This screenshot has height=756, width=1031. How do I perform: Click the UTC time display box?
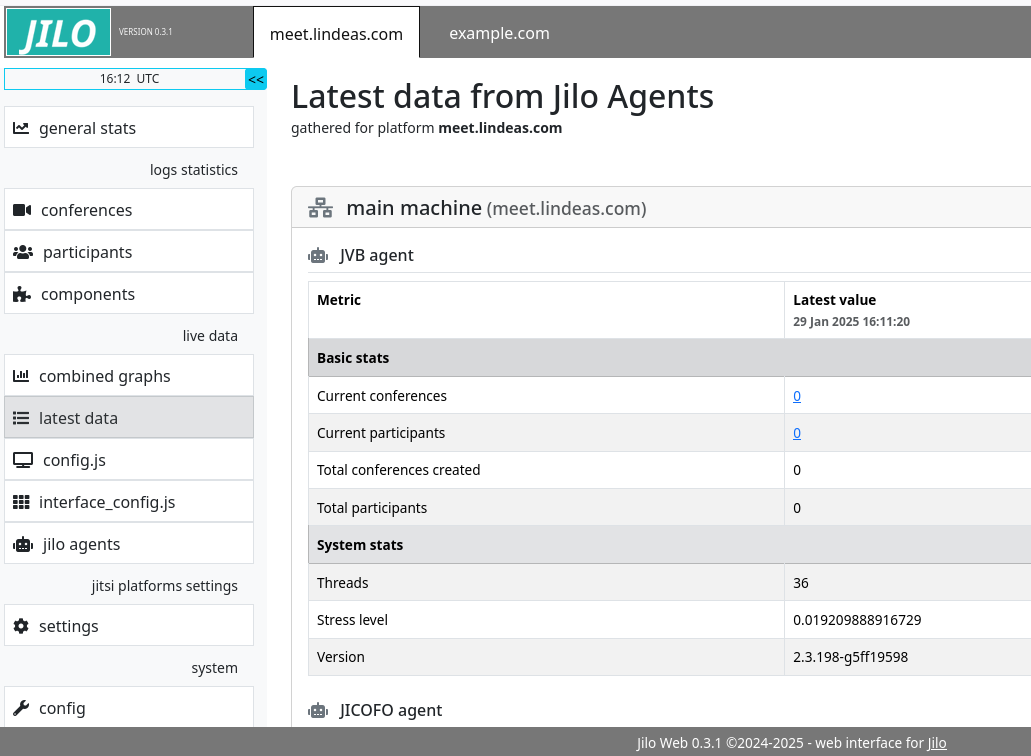pyautogui.click(x=125, y=79)
